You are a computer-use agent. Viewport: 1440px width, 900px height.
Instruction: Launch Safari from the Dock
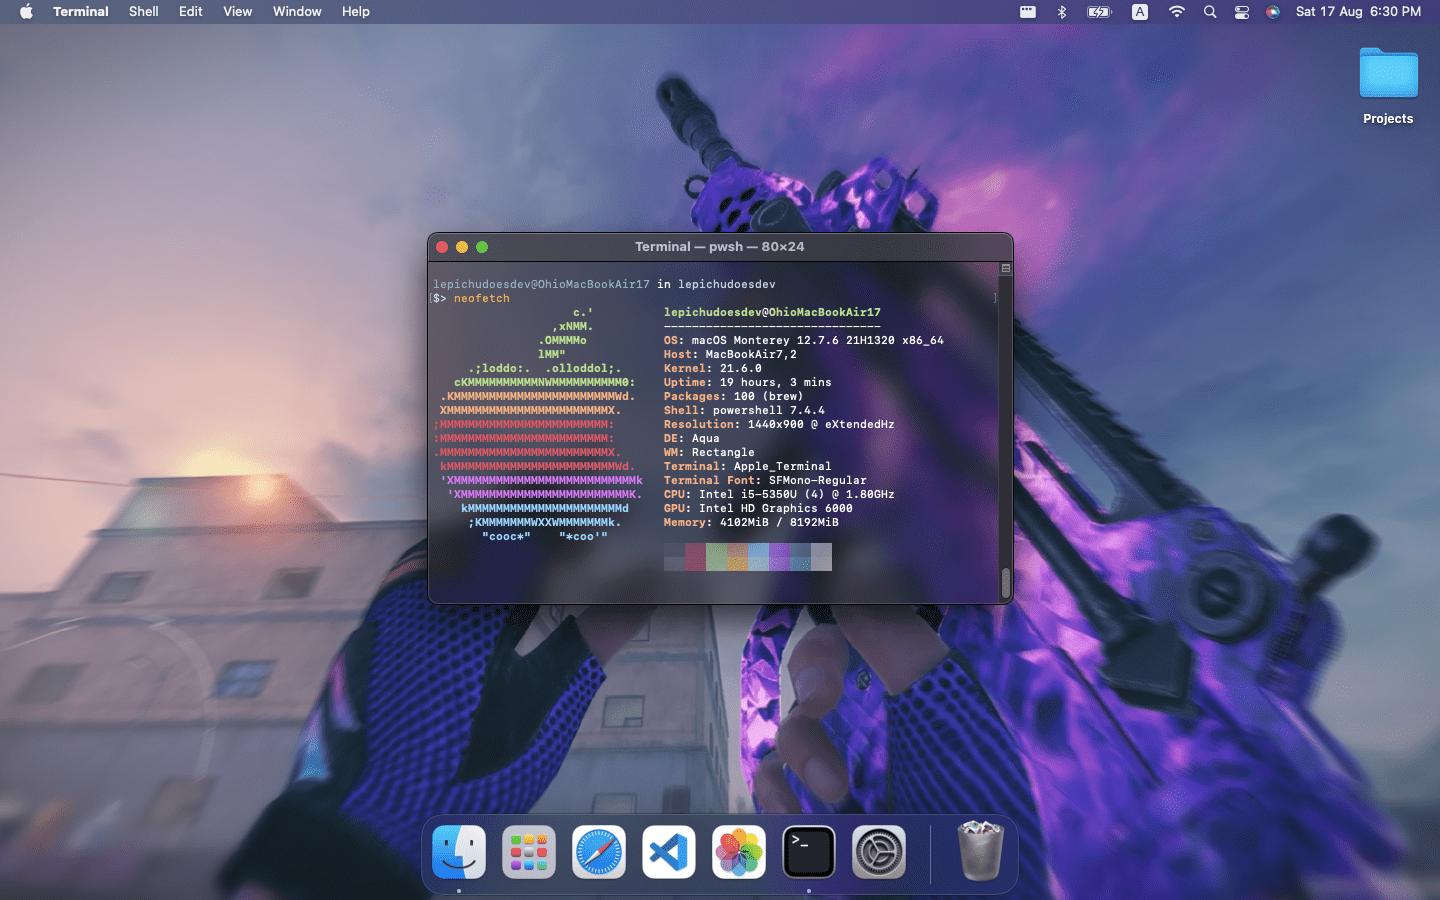(x=598, y=852)
